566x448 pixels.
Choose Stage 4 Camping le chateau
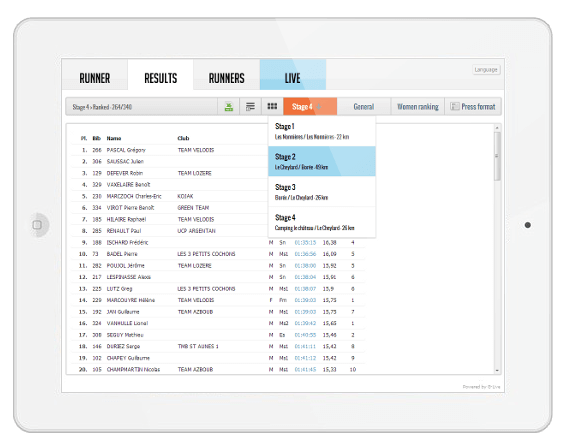[x=322, y=222]
